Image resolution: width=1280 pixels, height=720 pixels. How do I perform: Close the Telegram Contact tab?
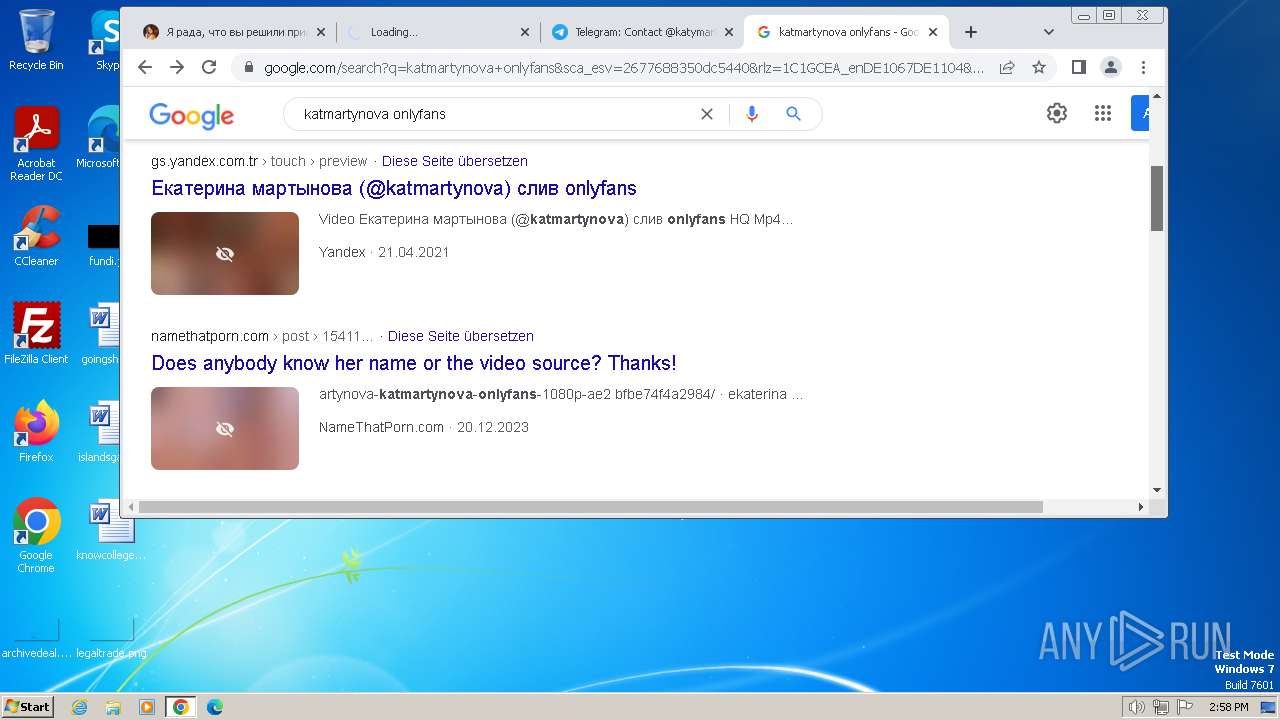(x=729, y=32)
